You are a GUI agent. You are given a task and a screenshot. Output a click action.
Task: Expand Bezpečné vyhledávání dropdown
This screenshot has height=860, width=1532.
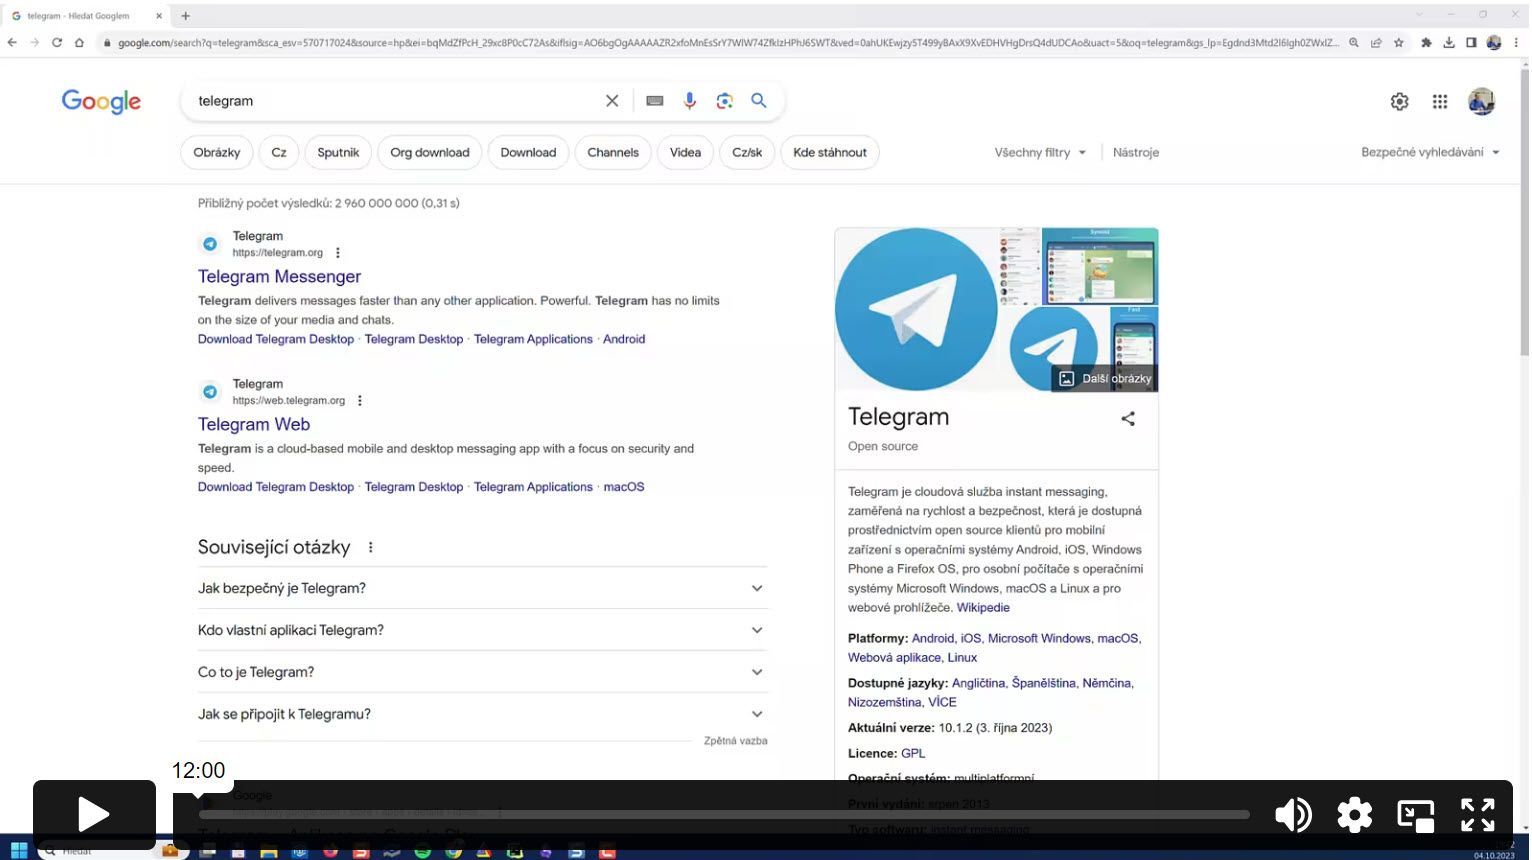point(1431,153)
